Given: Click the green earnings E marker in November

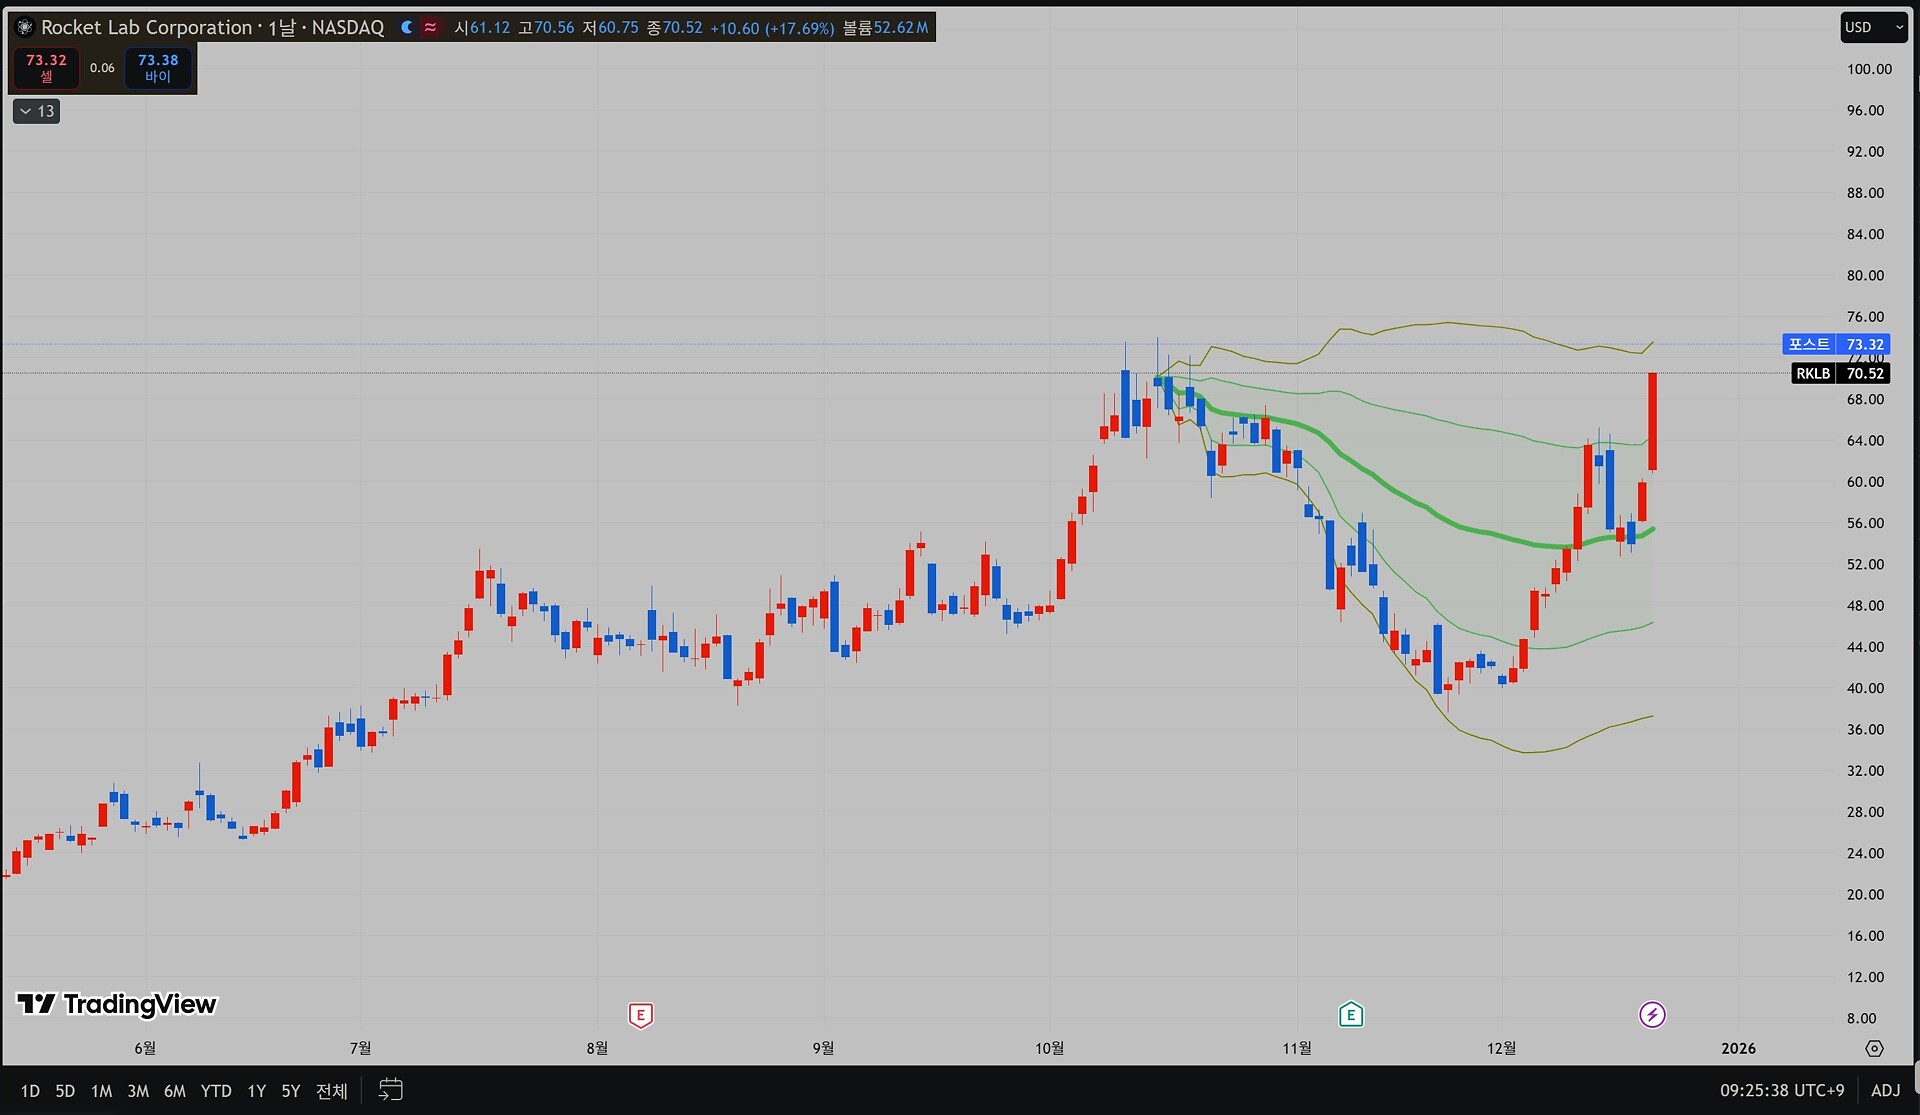Looking at the screenshot, I should point(1351,1016).
